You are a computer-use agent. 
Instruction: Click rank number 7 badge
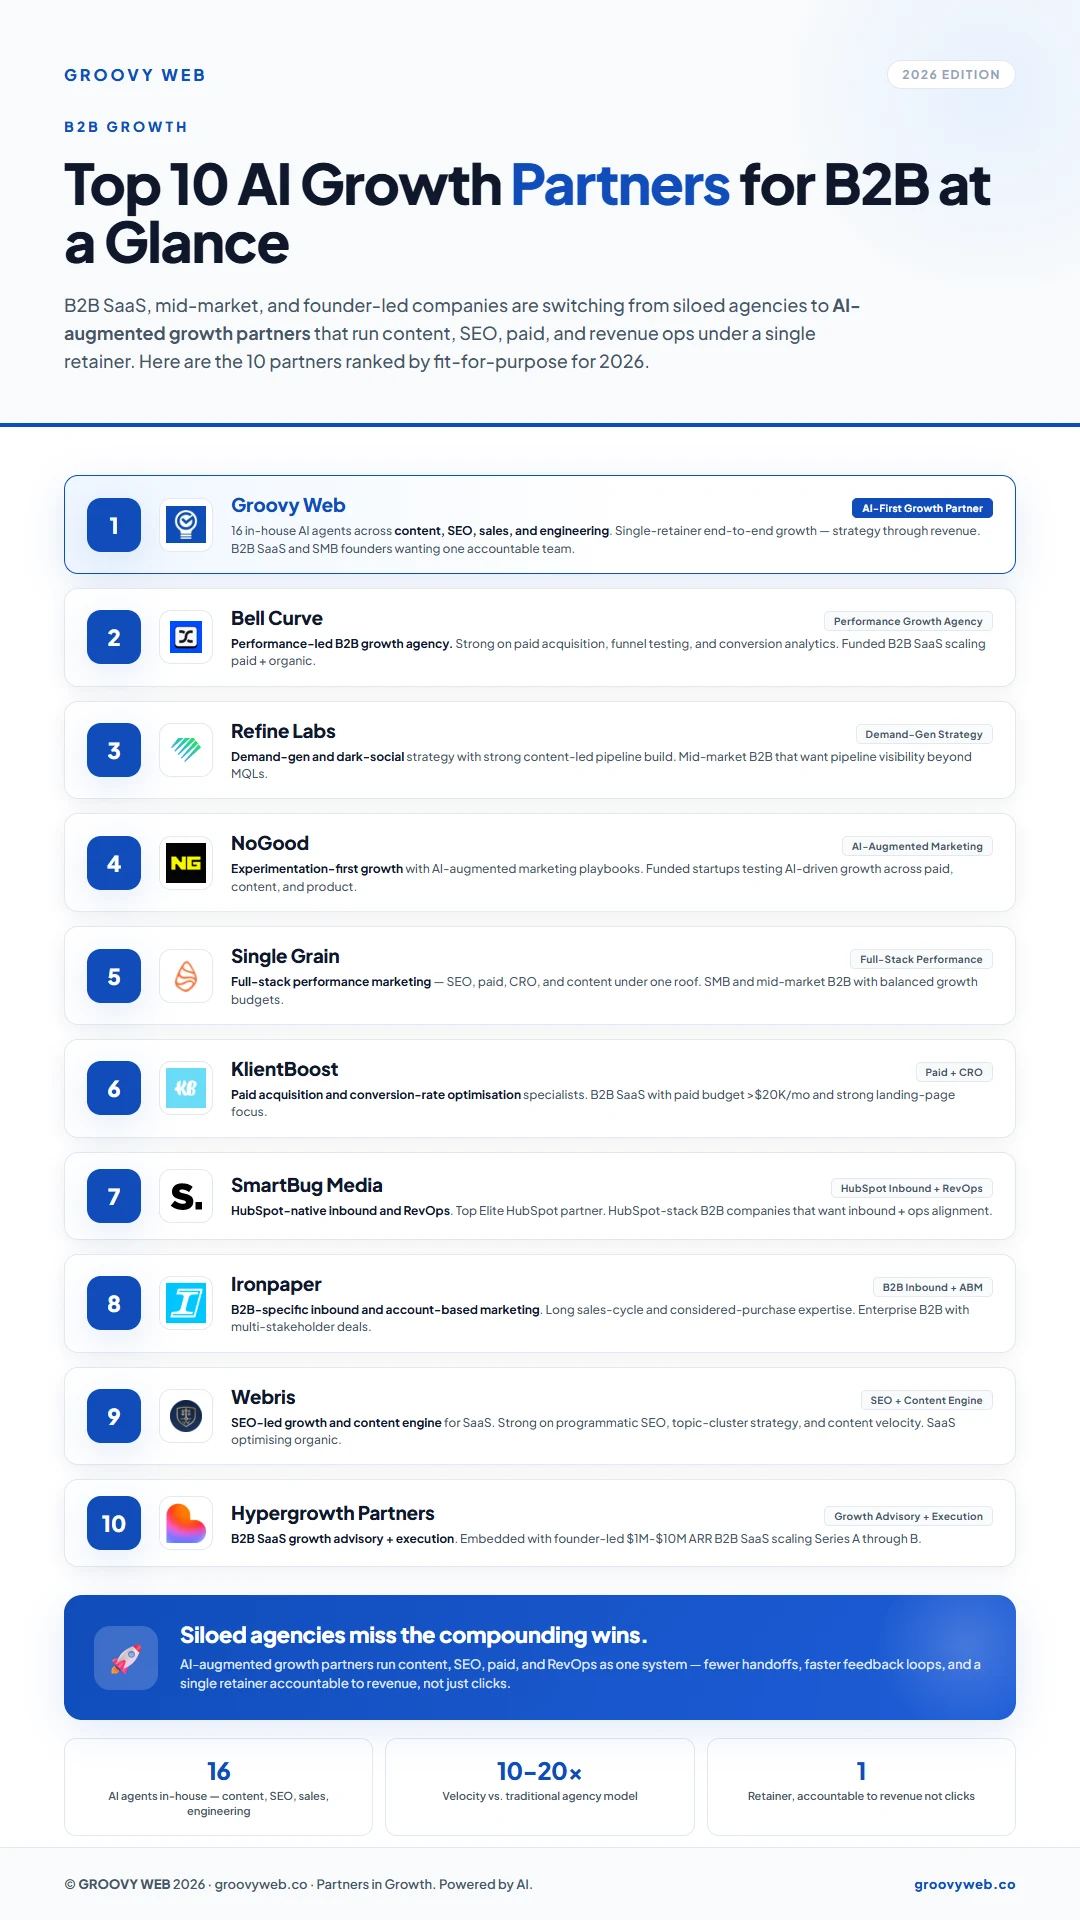click(114, 1196)
